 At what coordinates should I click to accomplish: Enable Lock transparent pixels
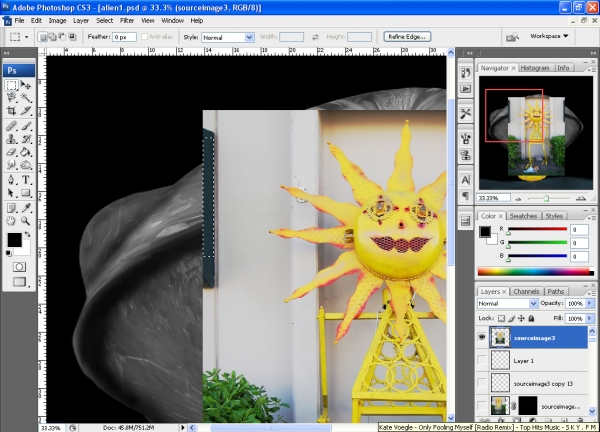pos(501,318)
